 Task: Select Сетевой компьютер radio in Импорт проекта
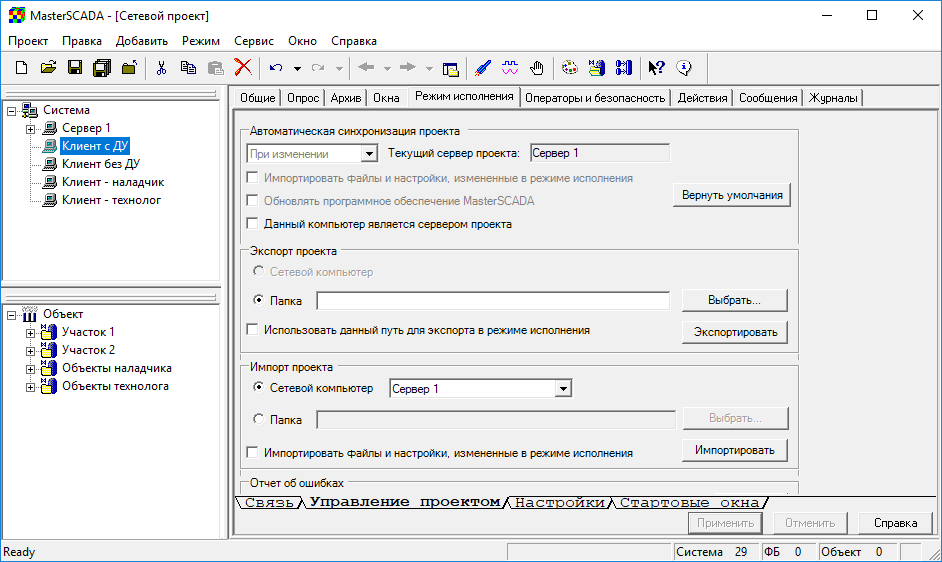coord(258,387)
